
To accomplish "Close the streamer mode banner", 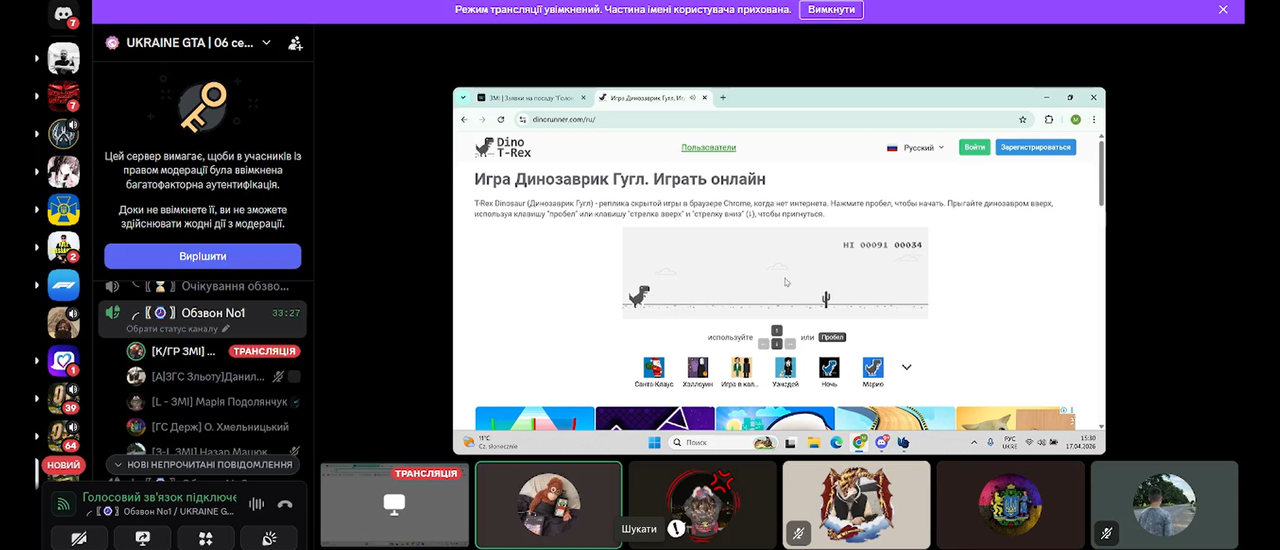I will point(1223,9).
